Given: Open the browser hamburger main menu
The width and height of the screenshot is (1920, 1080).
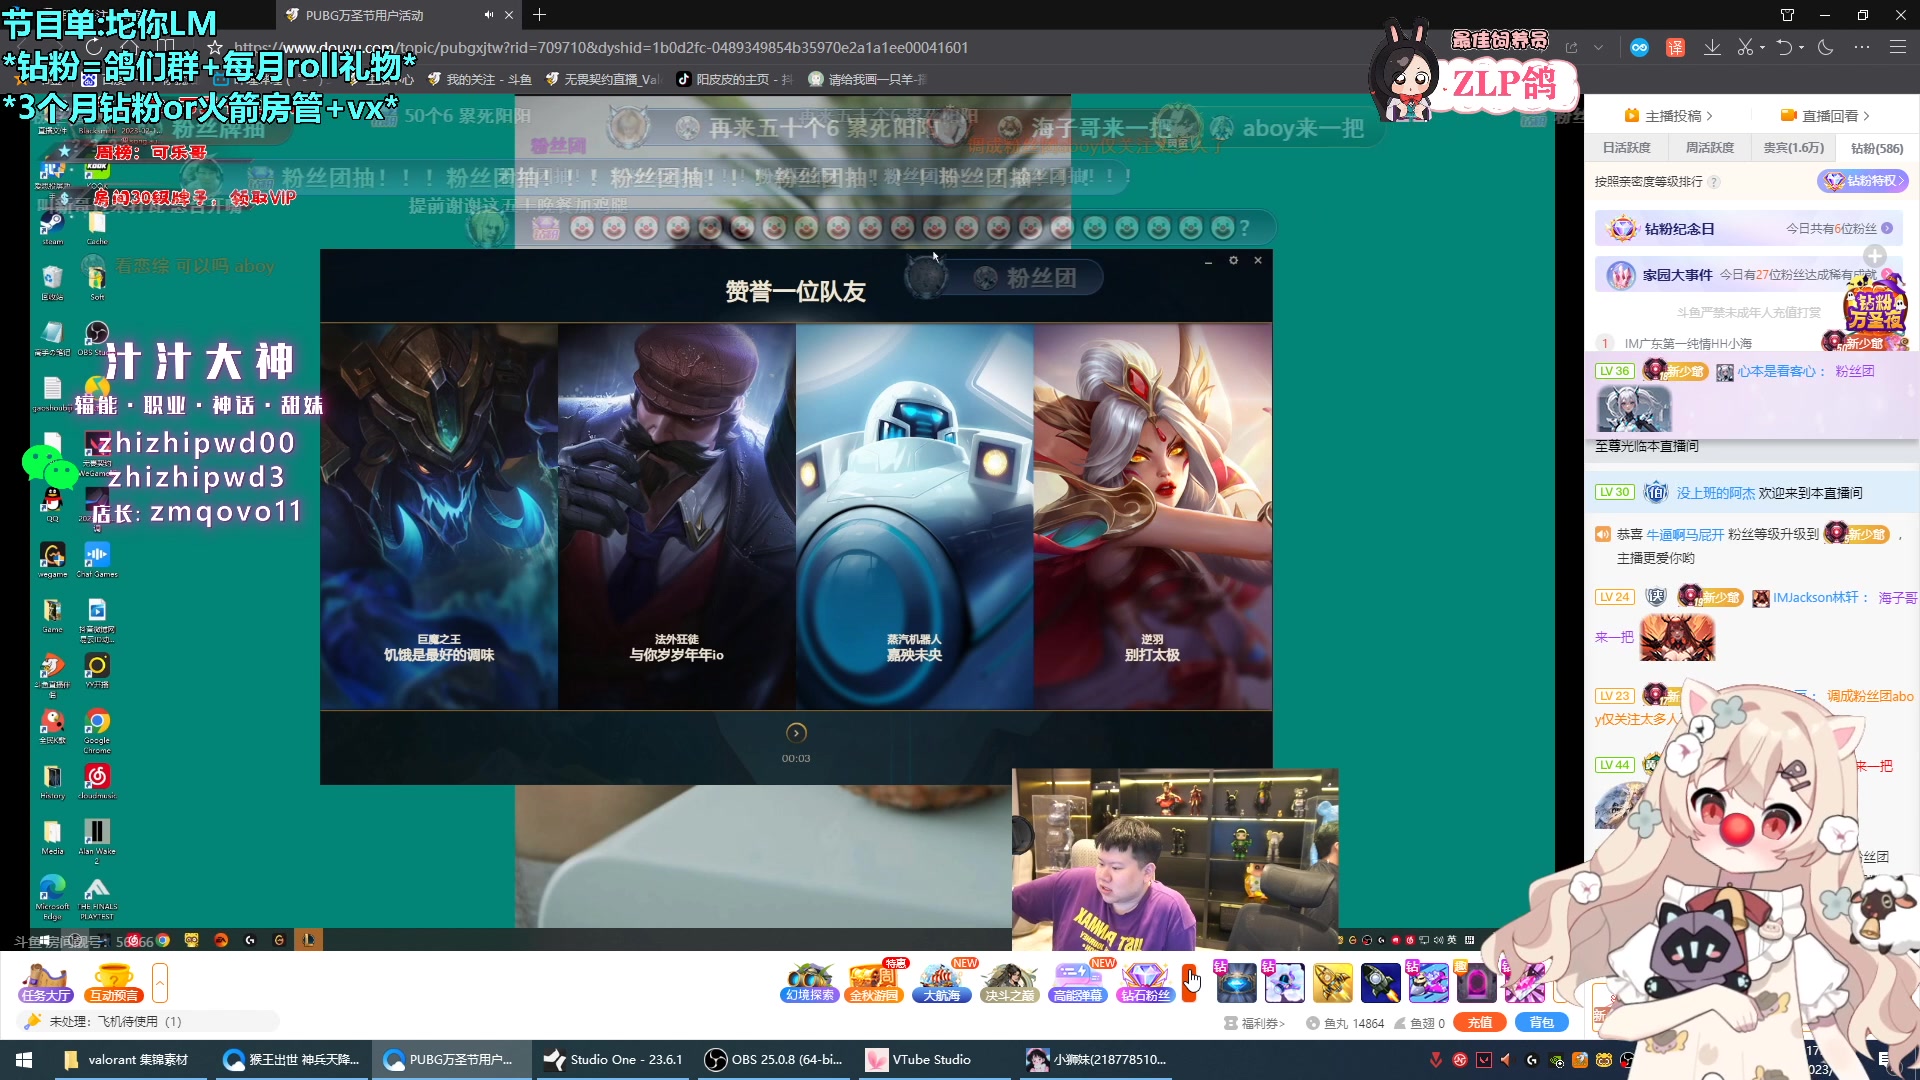Looking at the screenshot, I should tap(1897, 47).
